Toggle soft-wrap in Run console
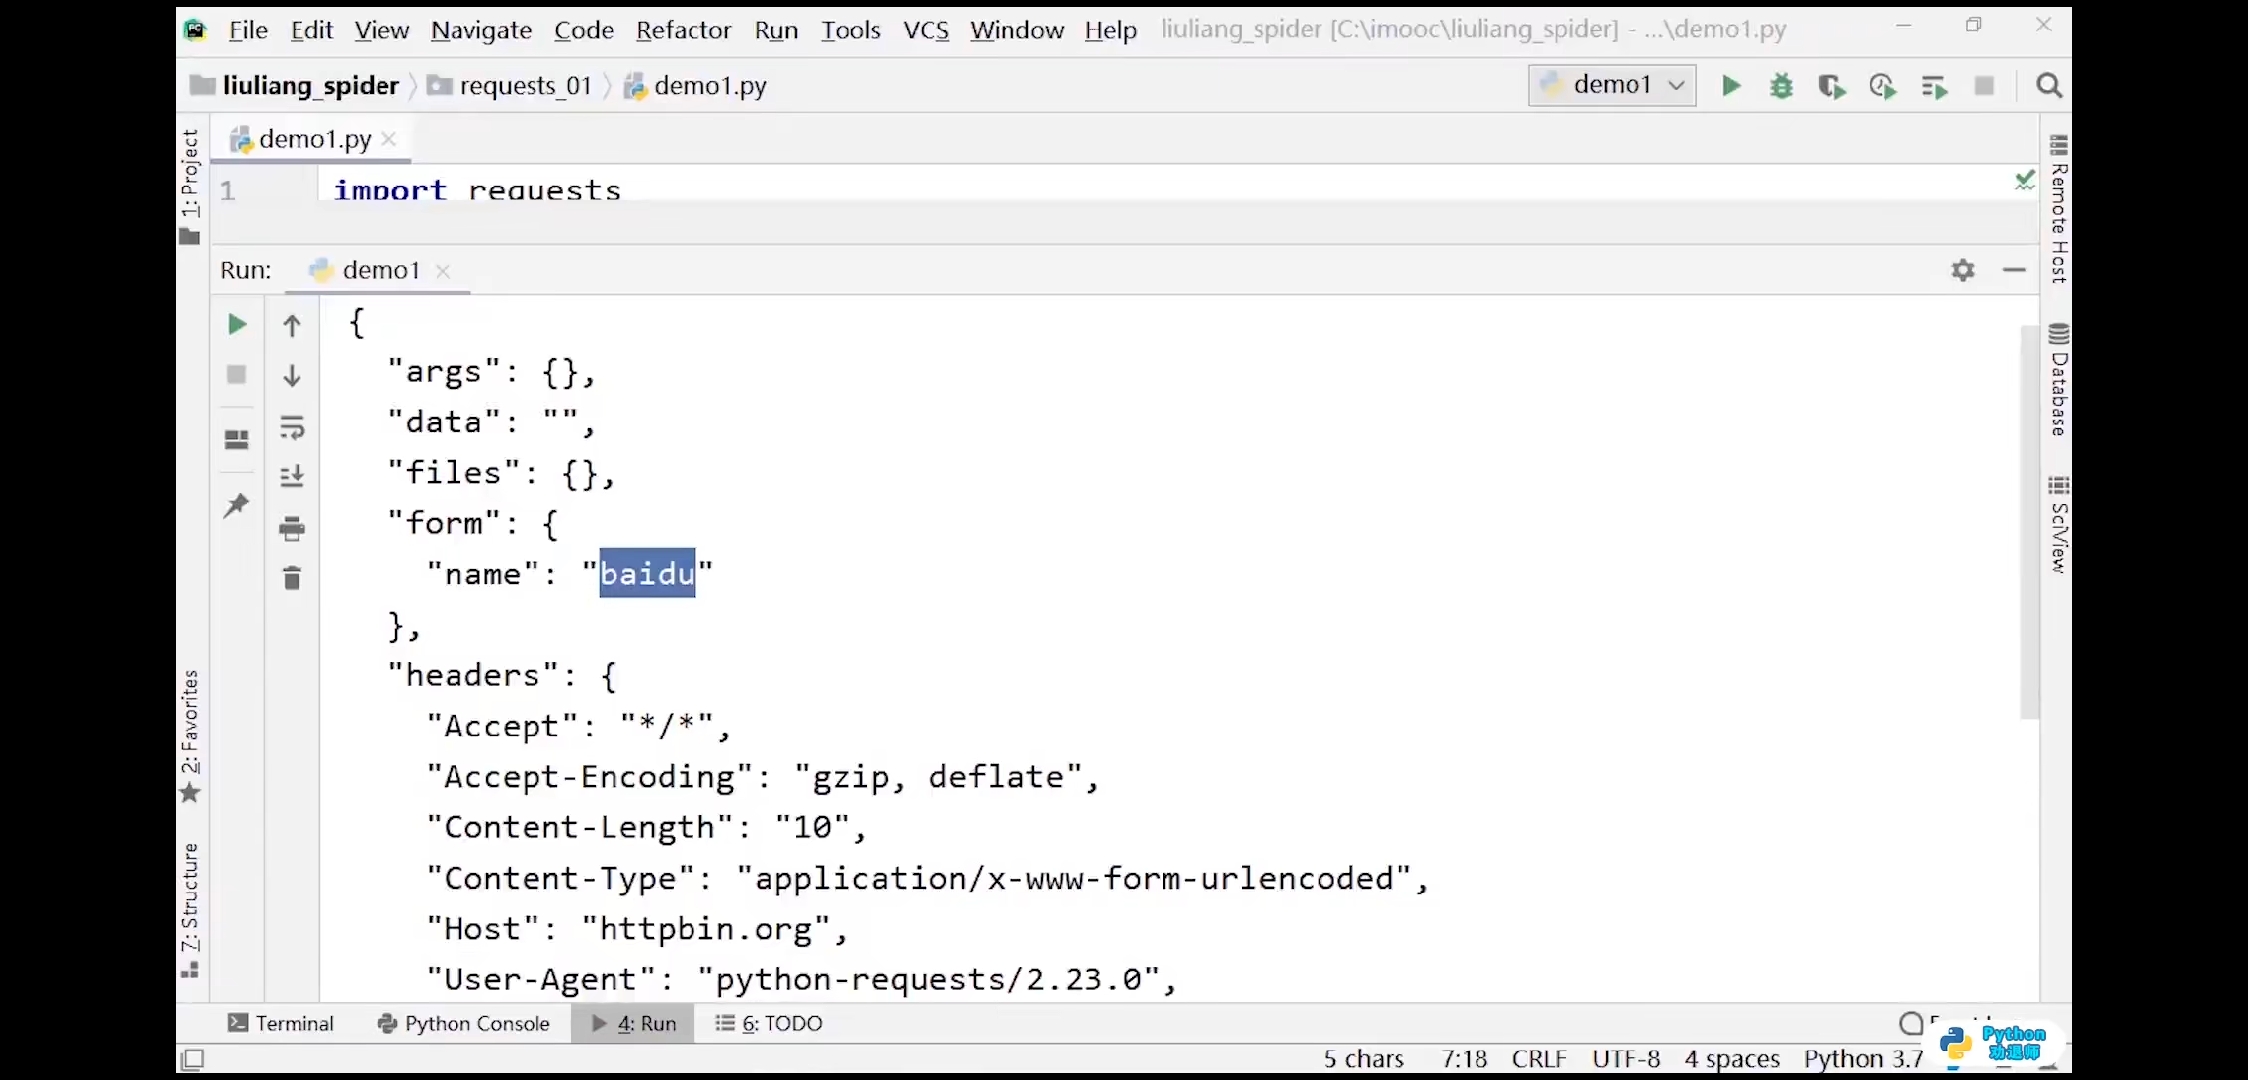 coord(292,428)
